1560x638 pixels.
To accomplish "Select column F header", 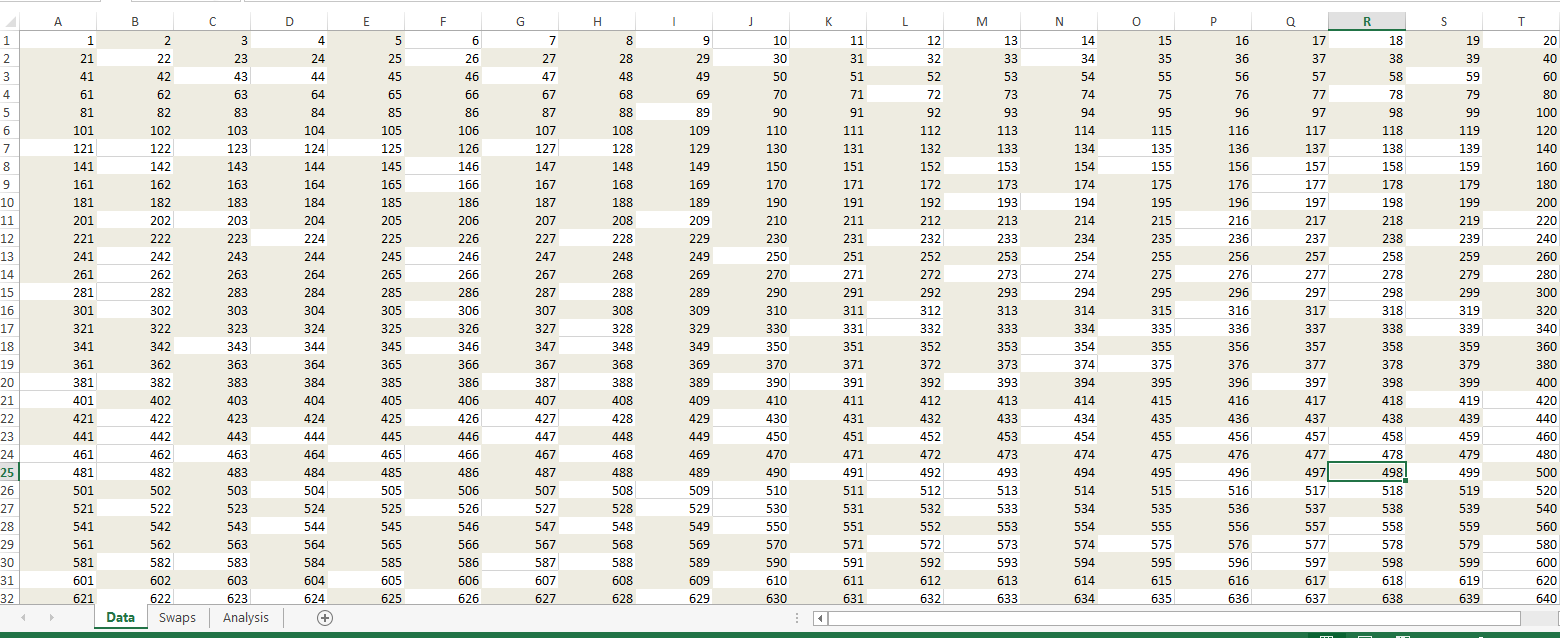I will pyautogui.click(x=443, y=21).
